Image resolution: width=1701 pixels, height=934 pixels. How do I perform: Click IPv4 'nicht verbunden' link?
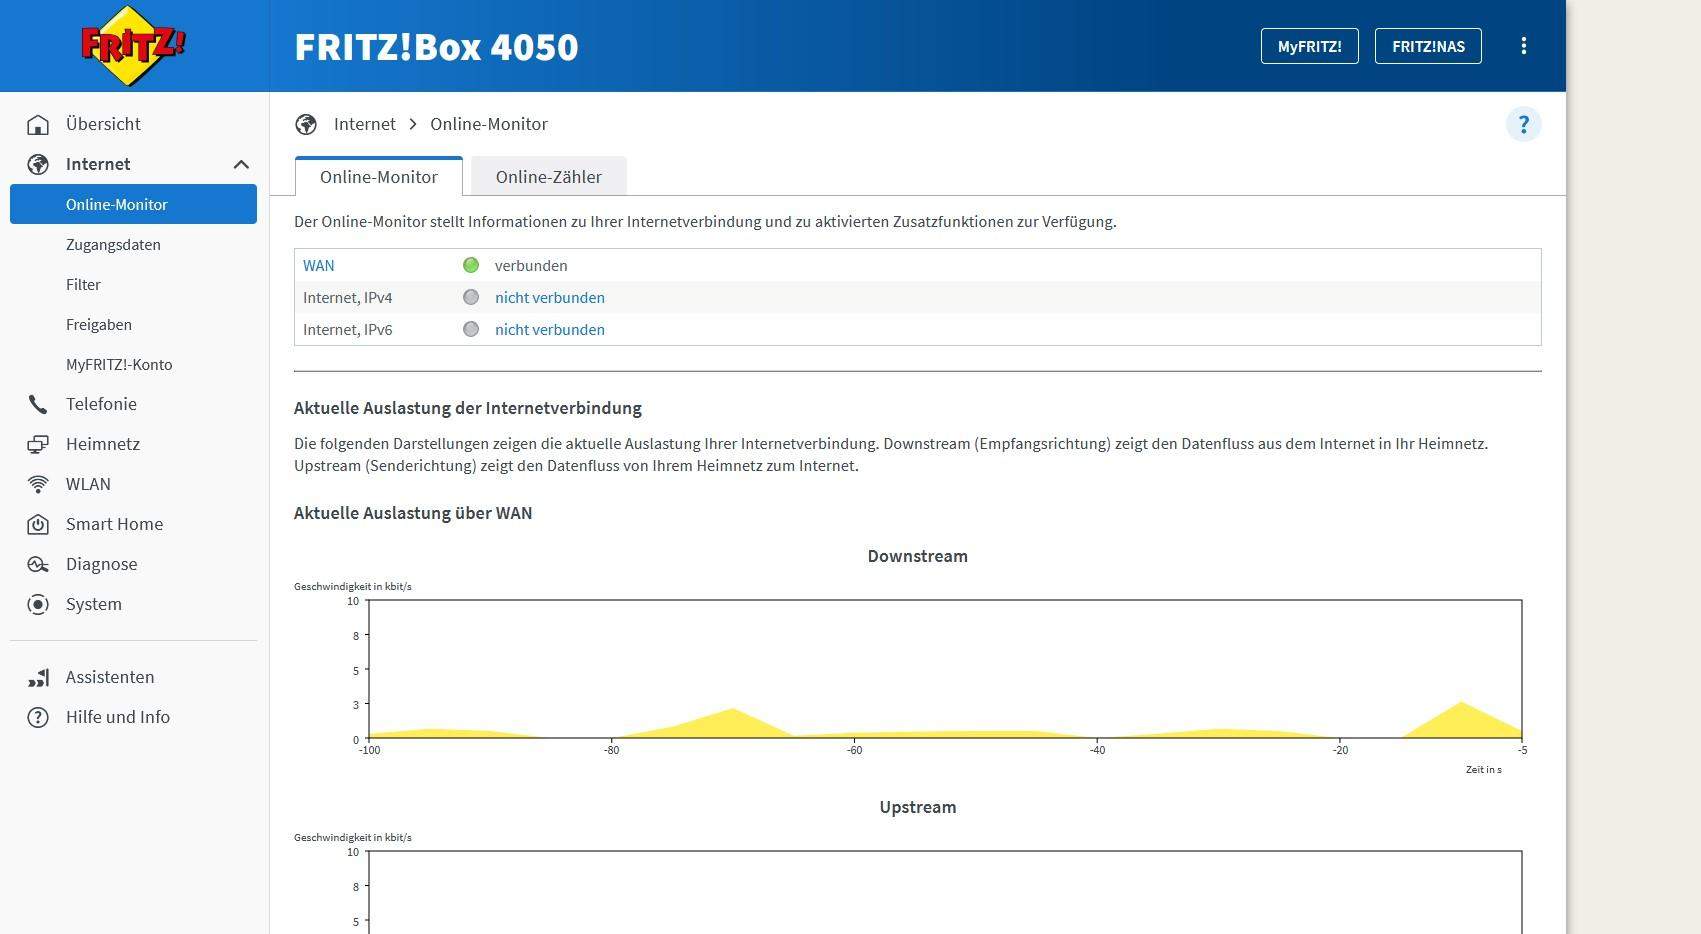549,297
